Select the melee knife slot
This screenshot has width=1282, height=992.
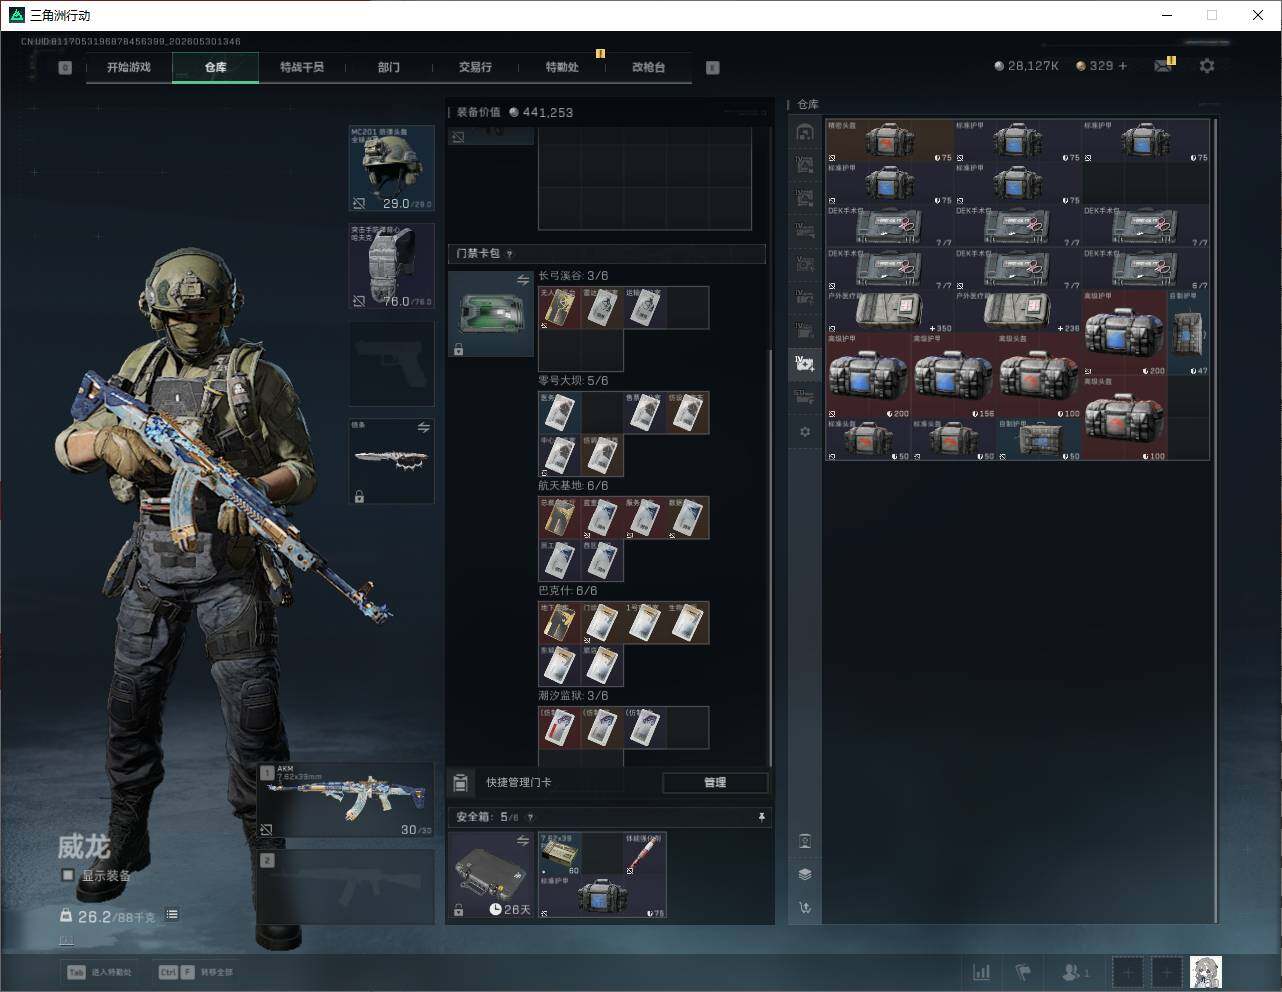[x=391, y=461]
